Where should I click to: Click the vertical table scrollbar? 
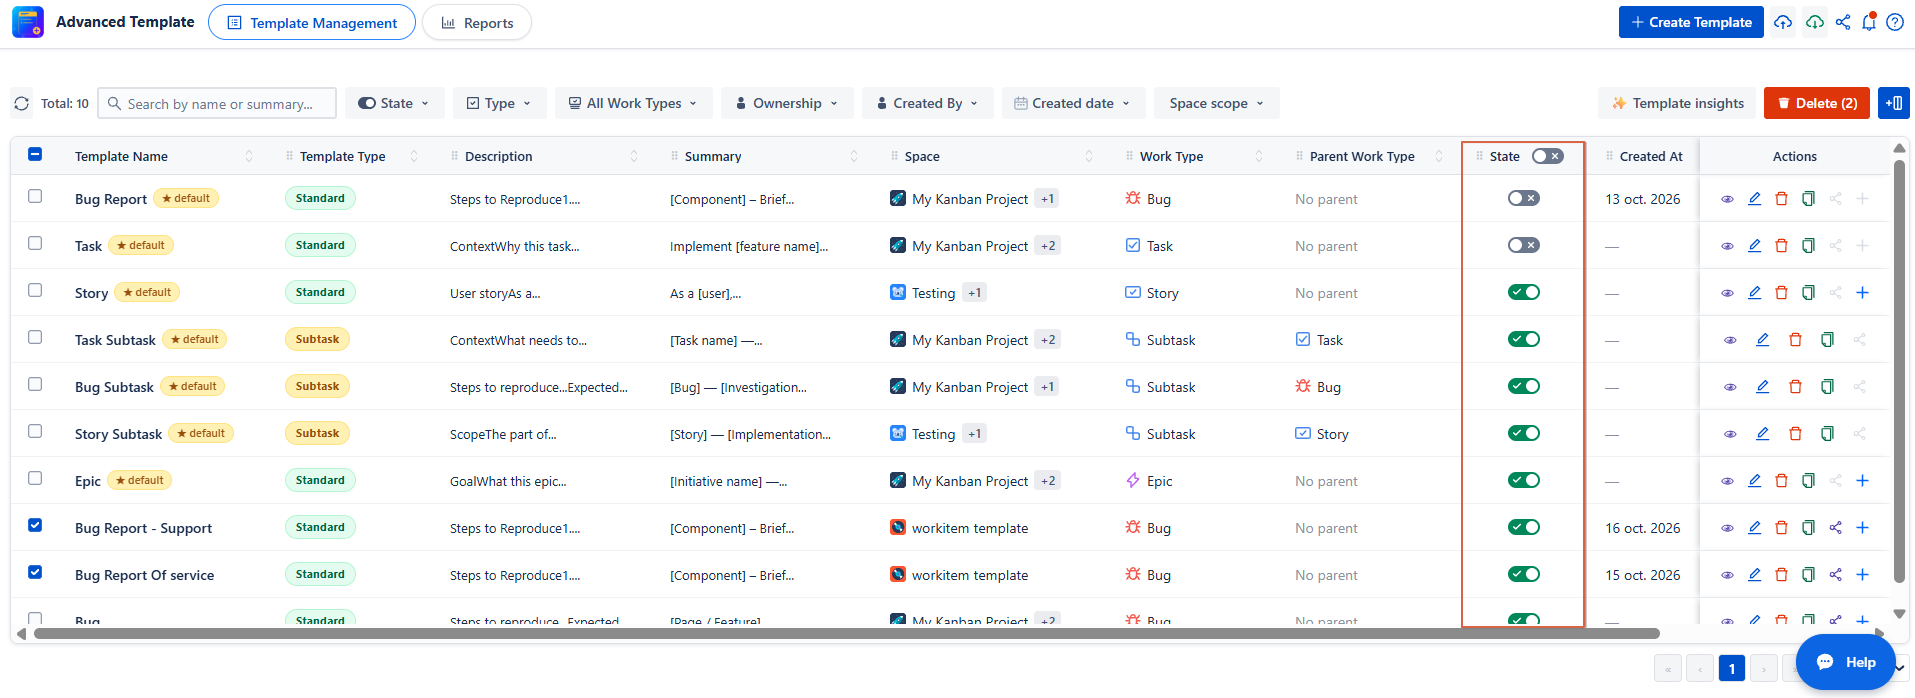click(1899, 370)
